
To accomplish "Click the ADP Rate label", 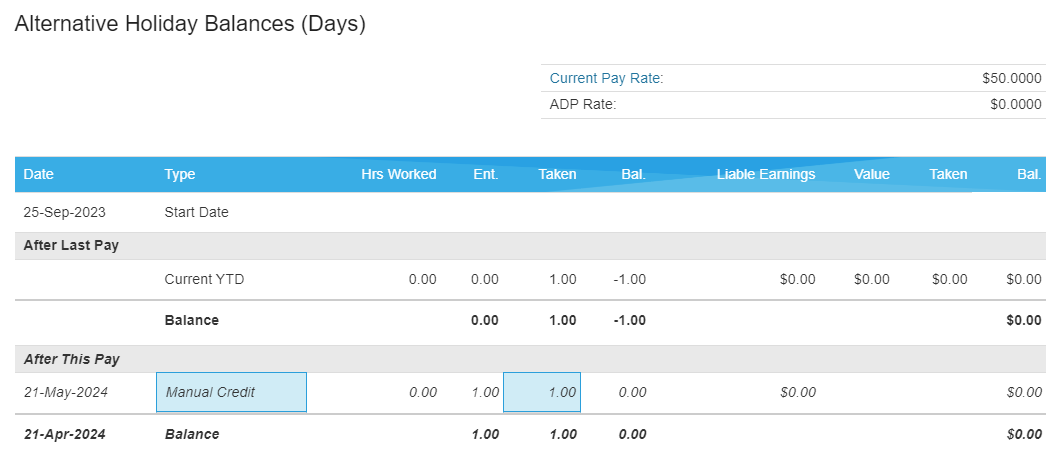I will coord(583,105).
